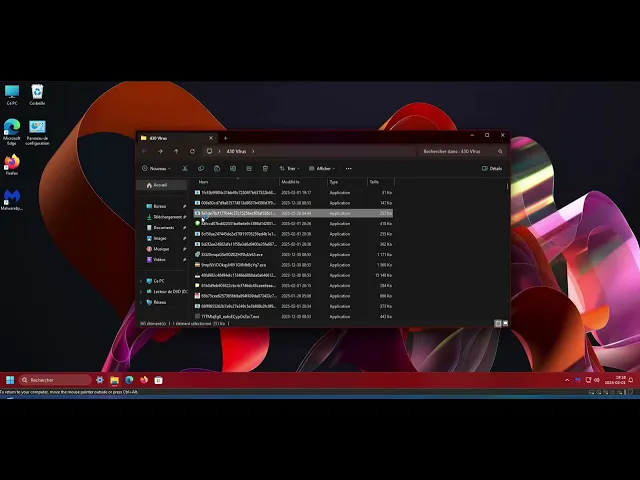Viewport: 640px width, 480px height.
Task: Open the three-dots more options menu
Action: (x=349, y=168)
